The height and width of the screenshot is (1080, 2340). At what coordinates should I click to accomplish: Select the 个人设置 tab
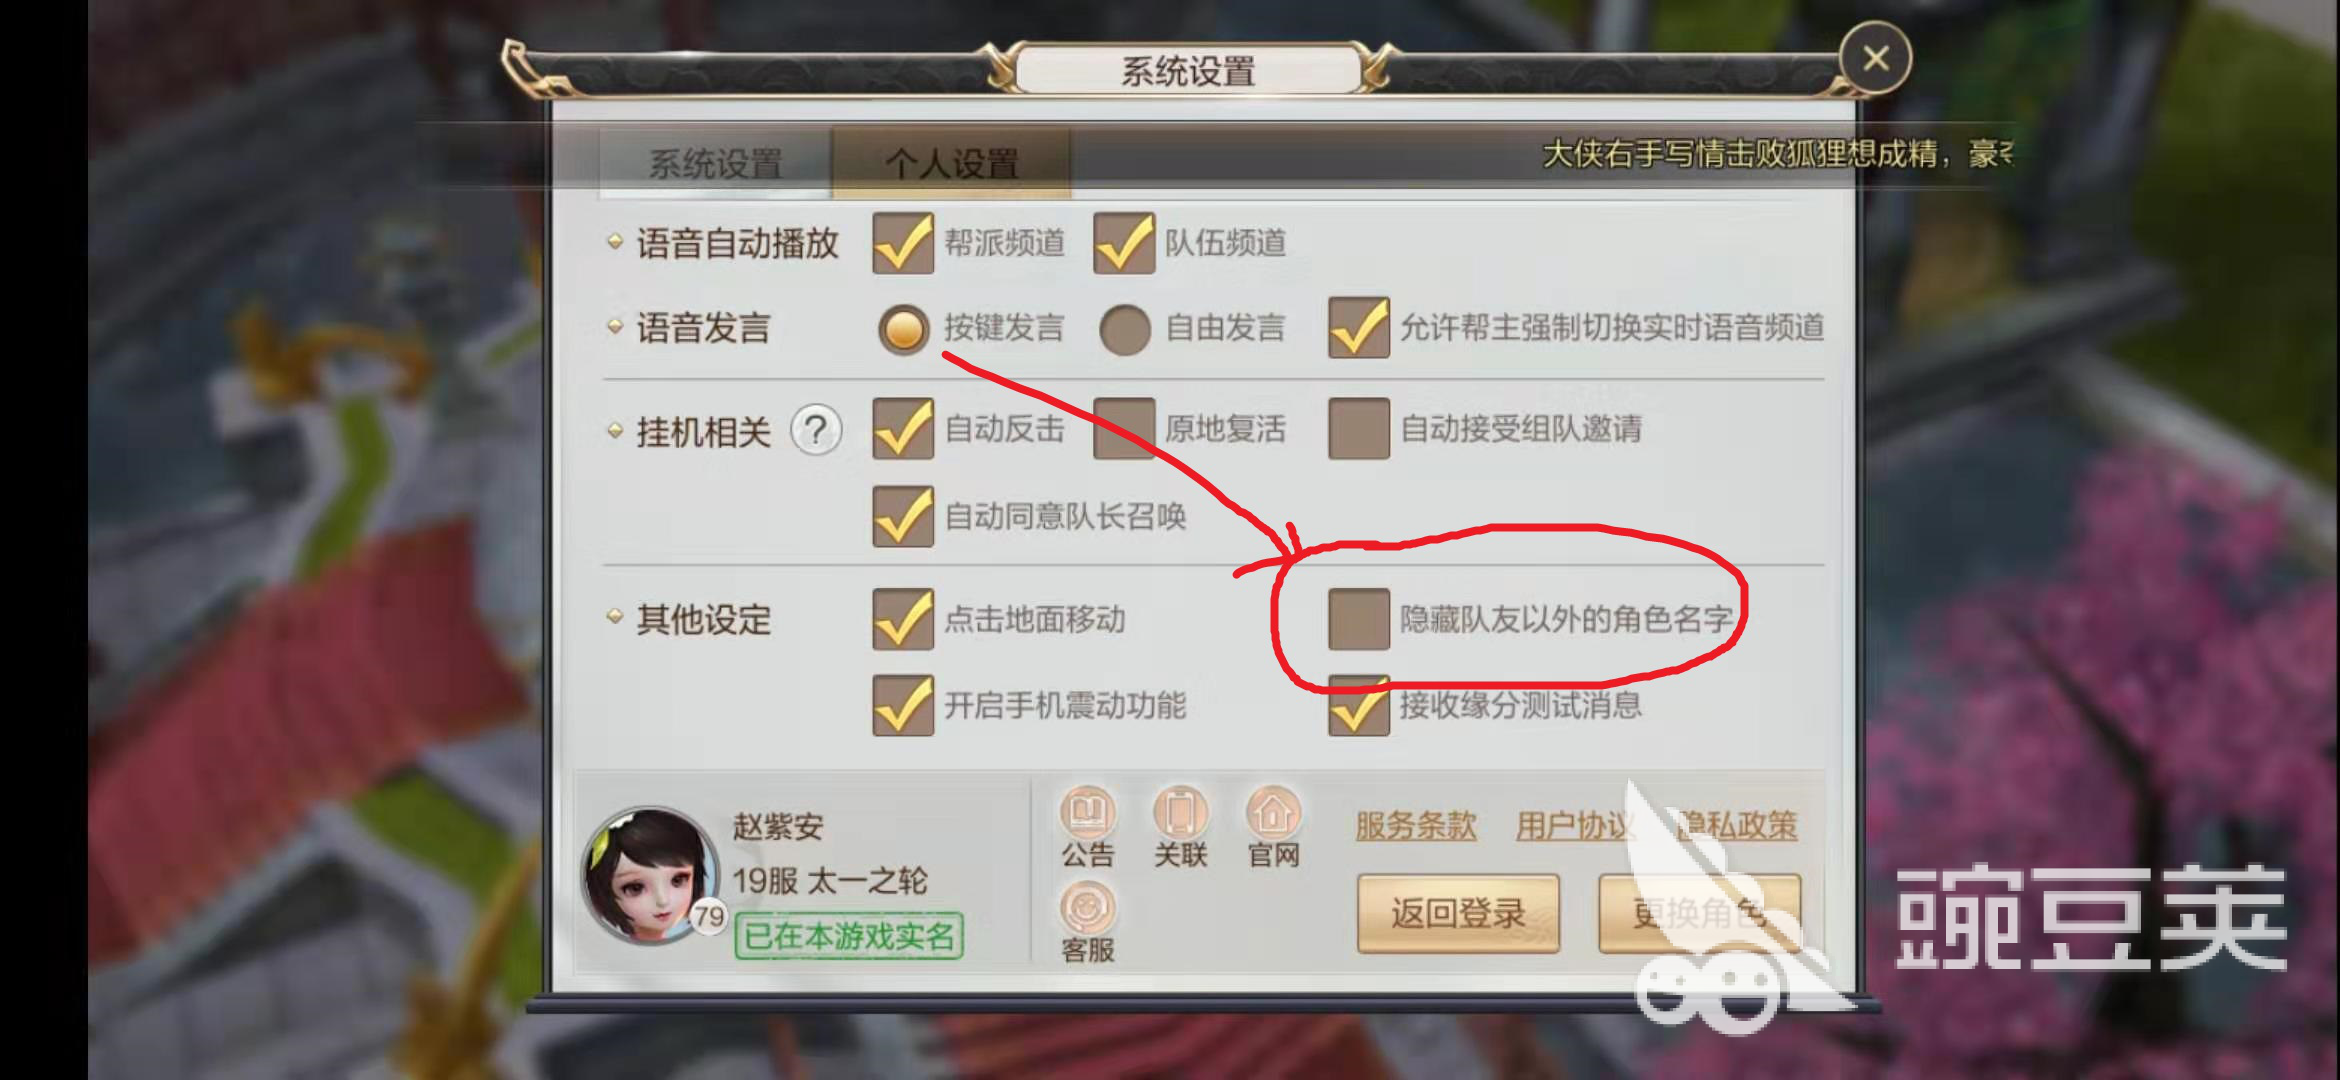coord(951,163)
